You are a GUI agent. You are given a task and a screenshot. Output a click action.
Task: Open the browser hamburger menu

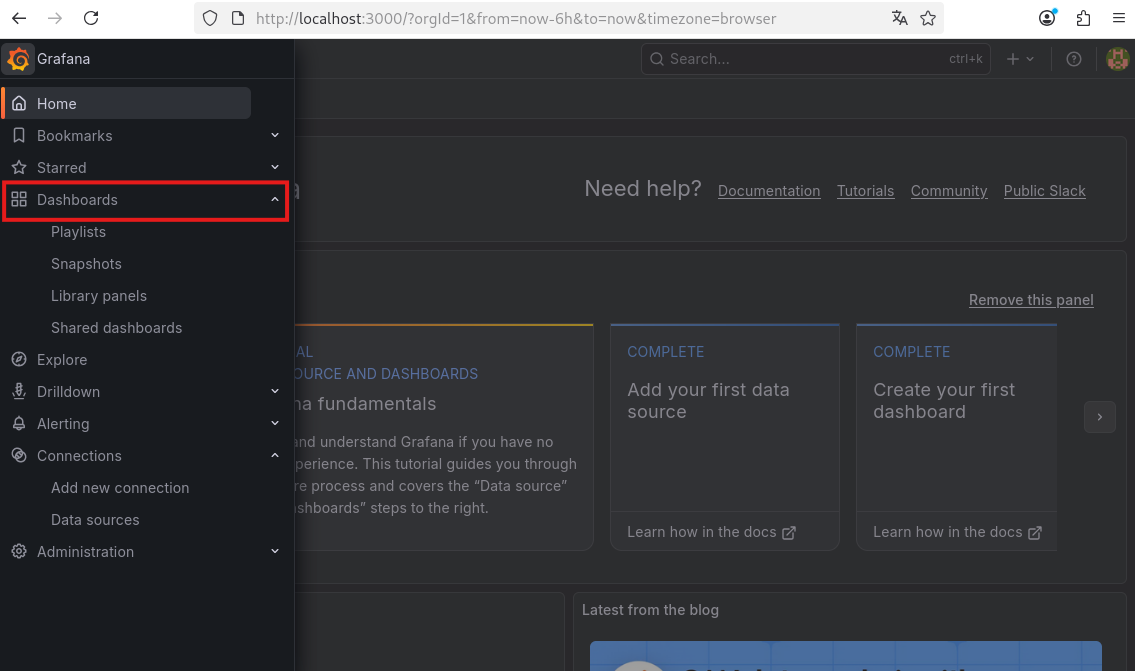coord(1118,18)
